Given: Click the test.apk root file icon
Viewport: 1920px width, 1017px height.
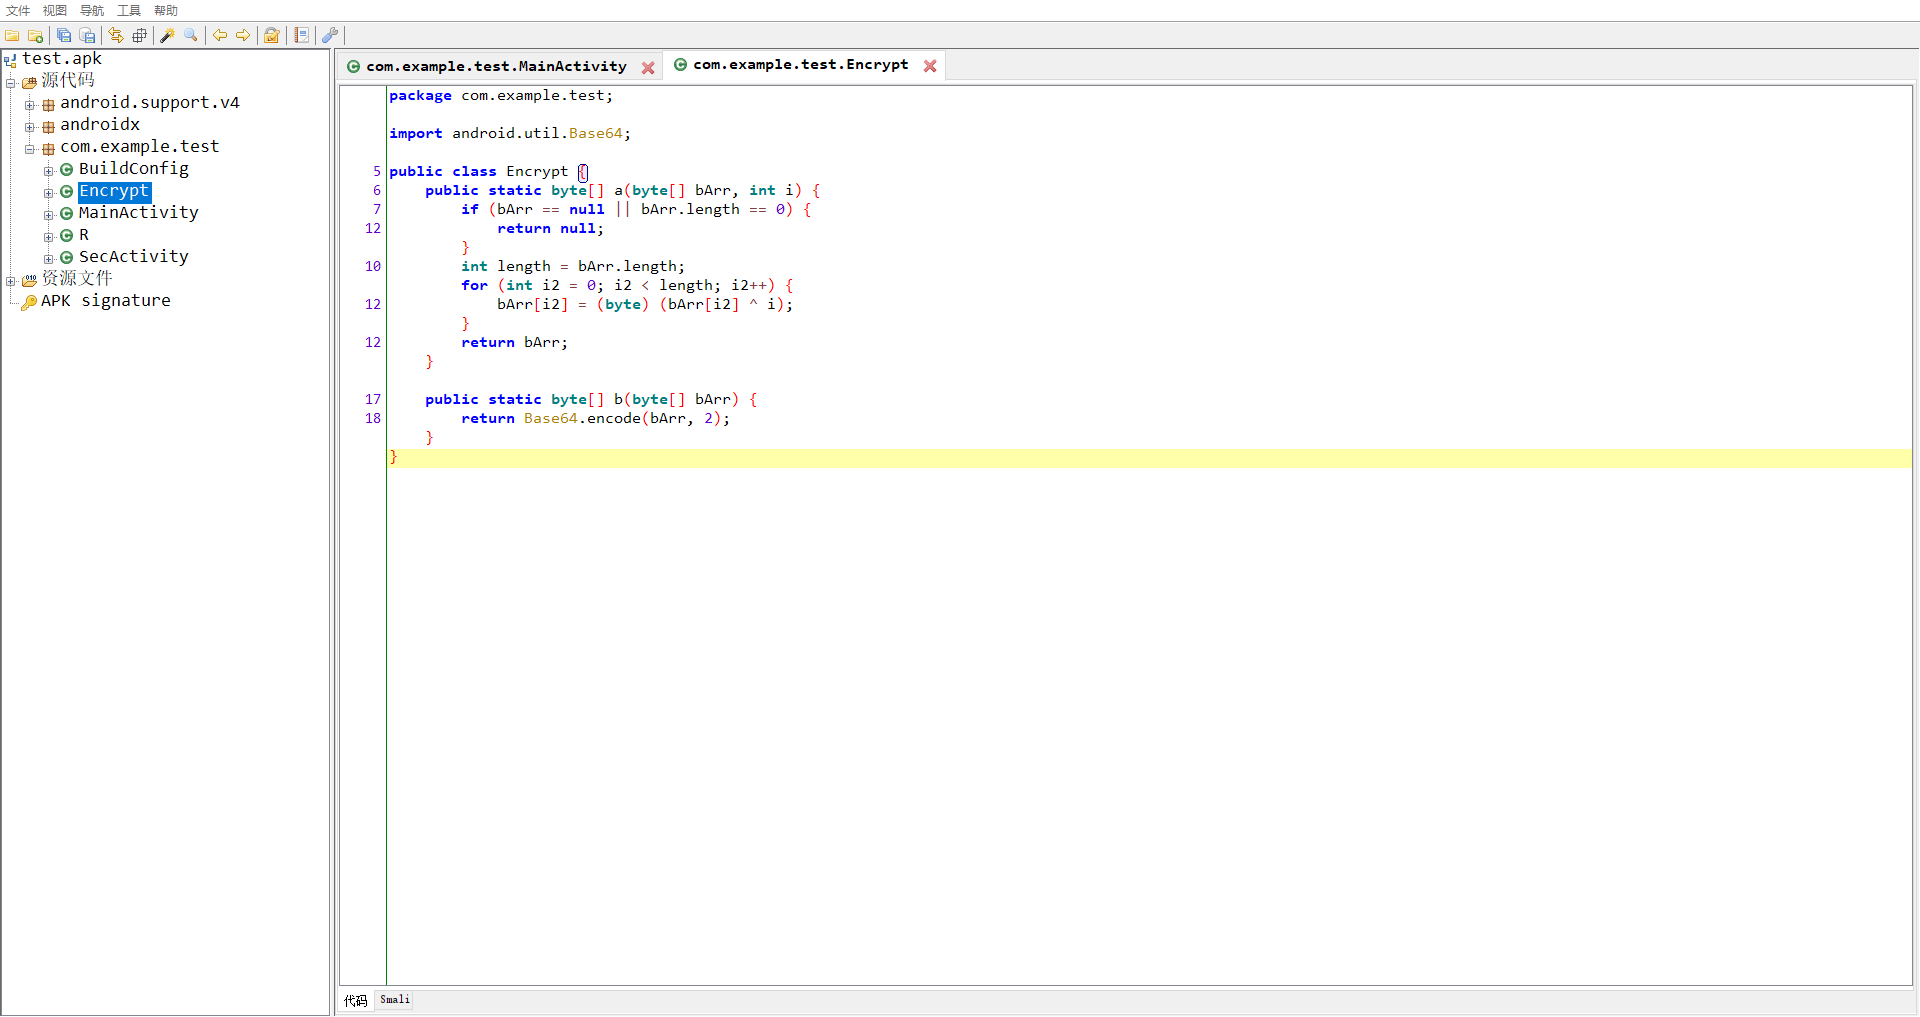Looking at the screenshot, I should coord(10,60).
